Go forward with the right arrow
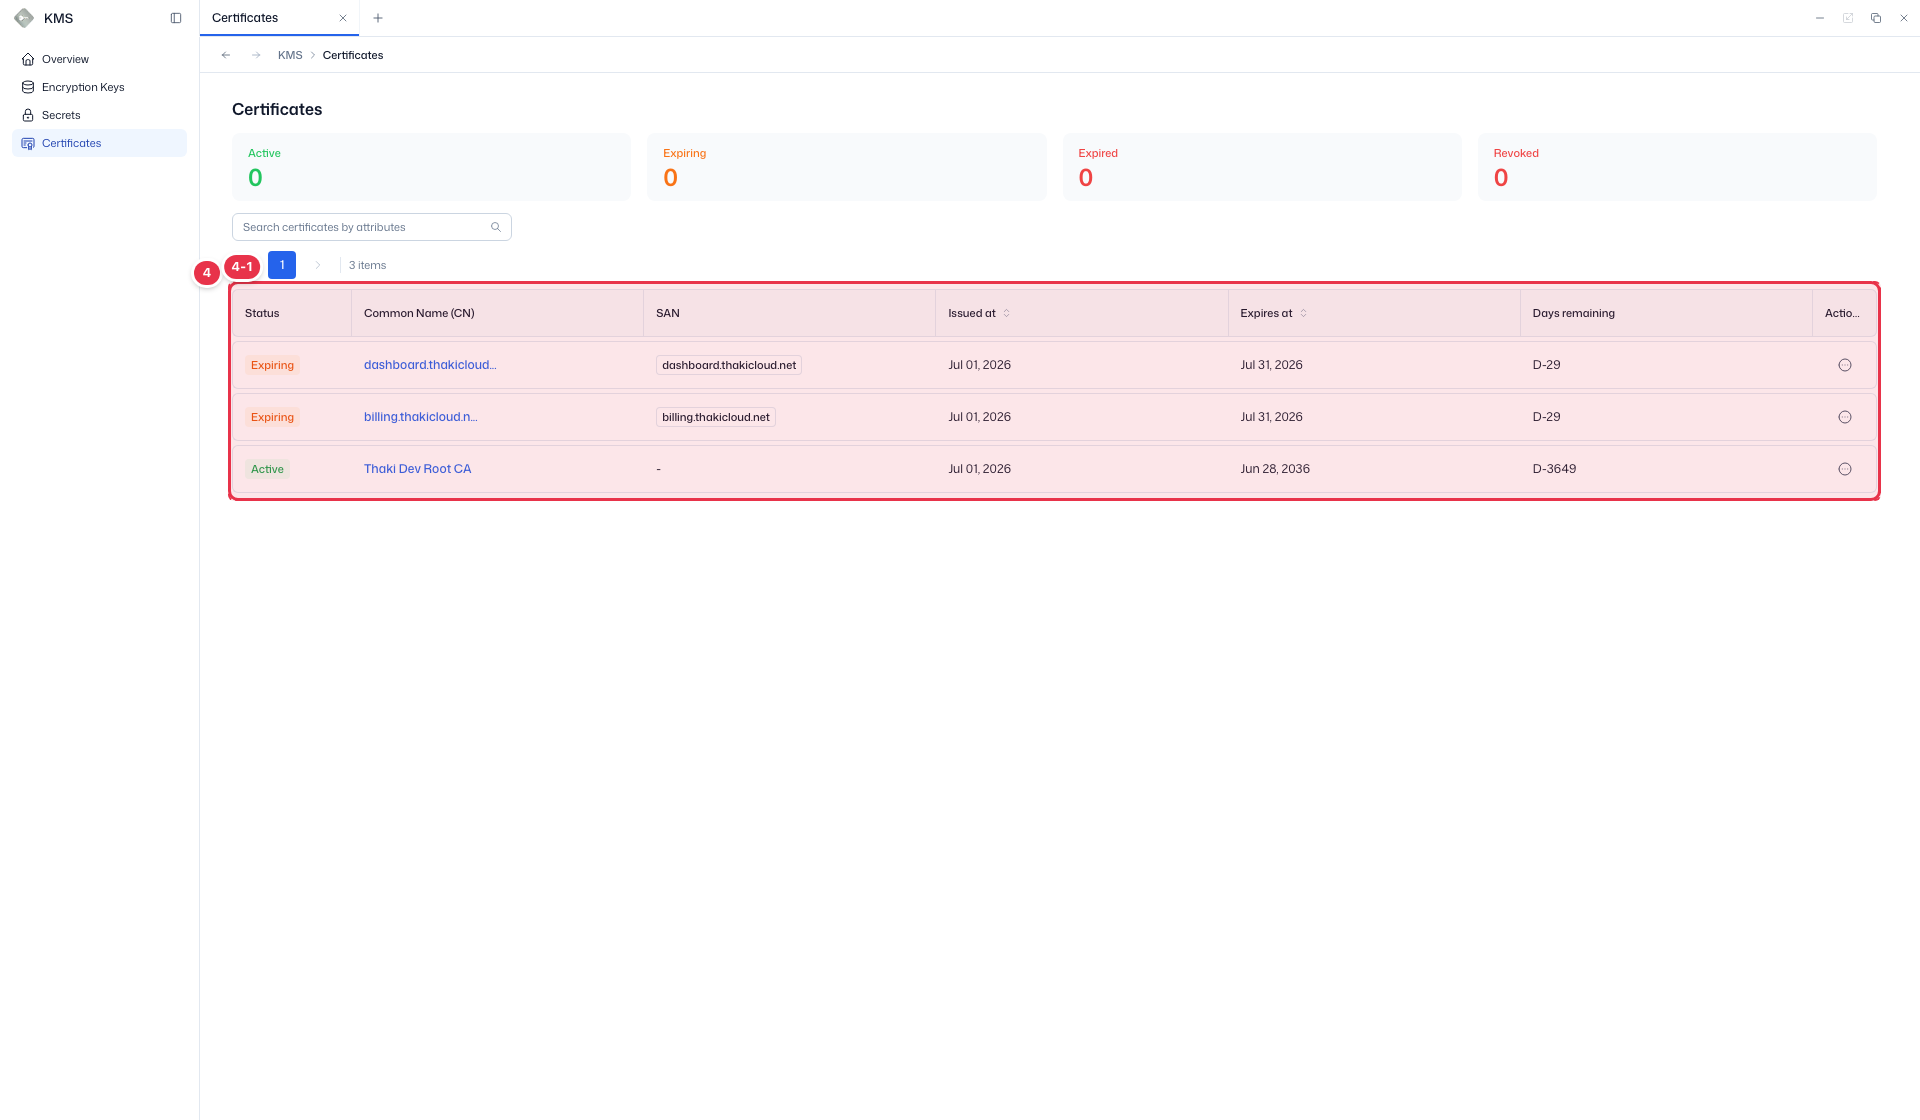Viewport: 1920px width, 1120px height. [256, 55]
